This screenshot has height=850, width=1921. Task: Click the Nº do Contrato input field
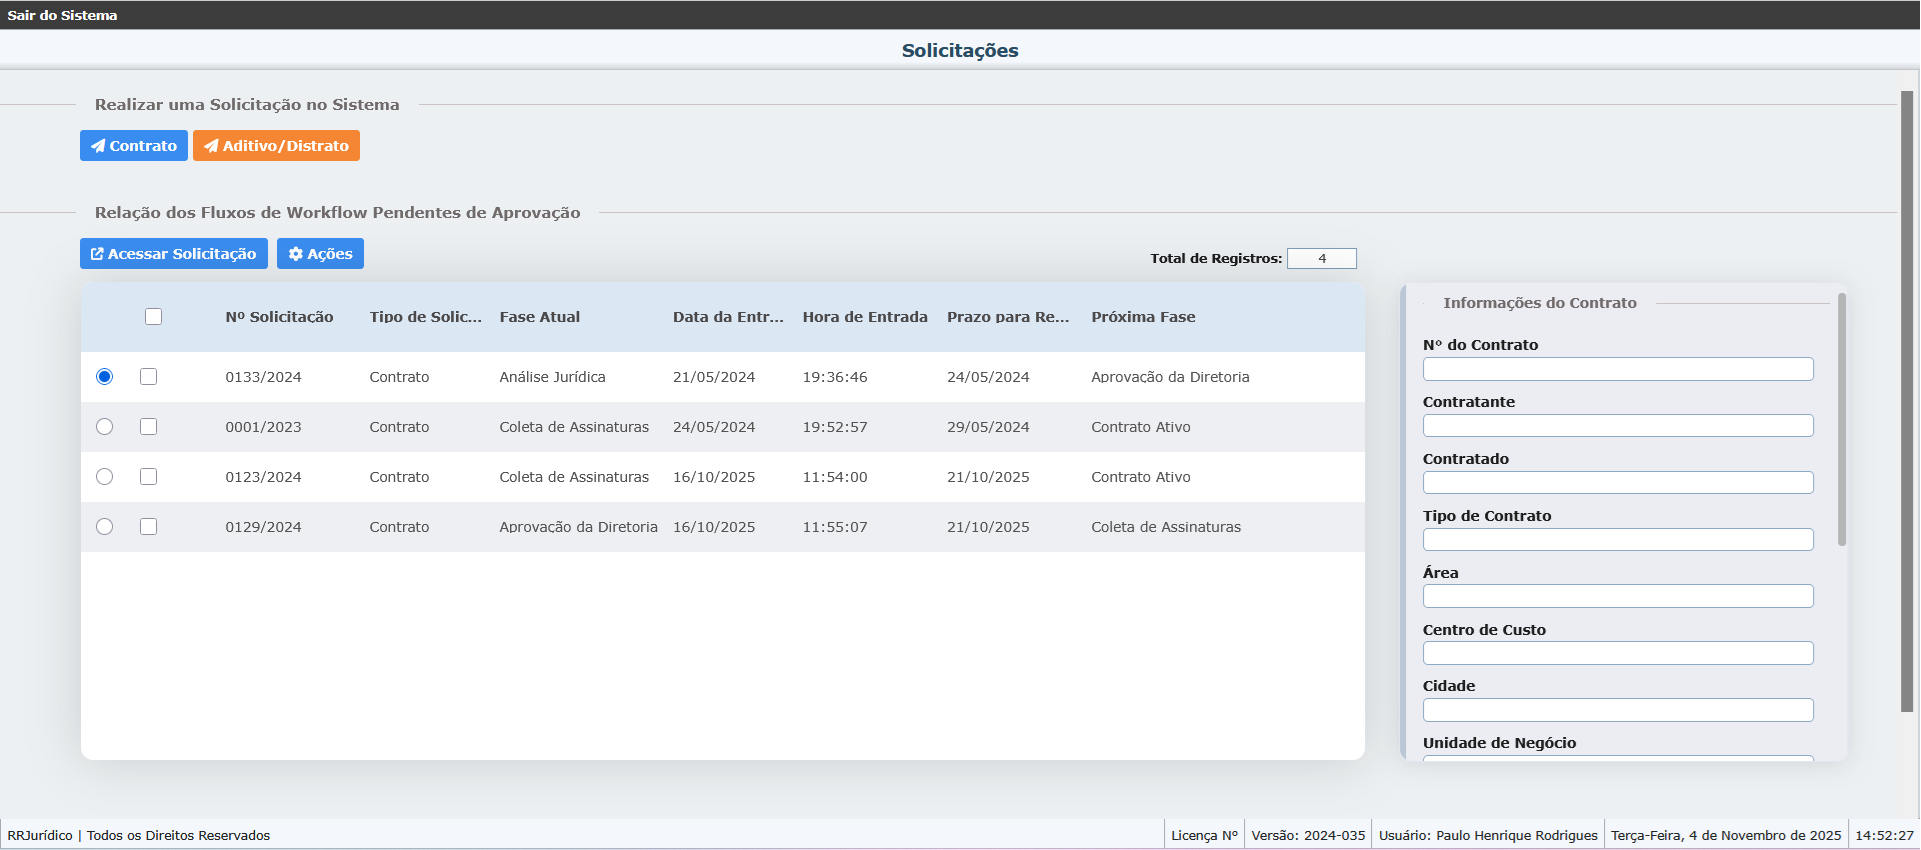(1617, 369)
